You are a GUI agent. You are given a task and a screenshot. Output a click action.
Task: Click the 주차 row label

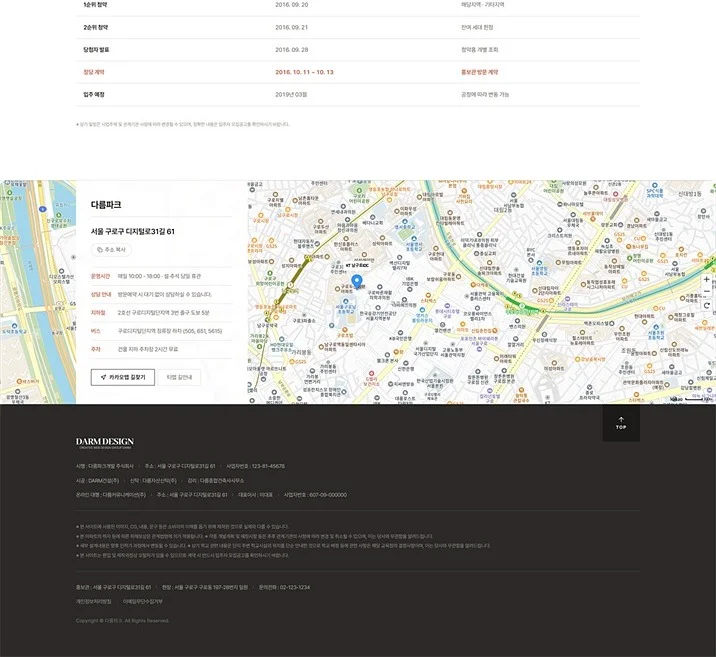(95, 349)
